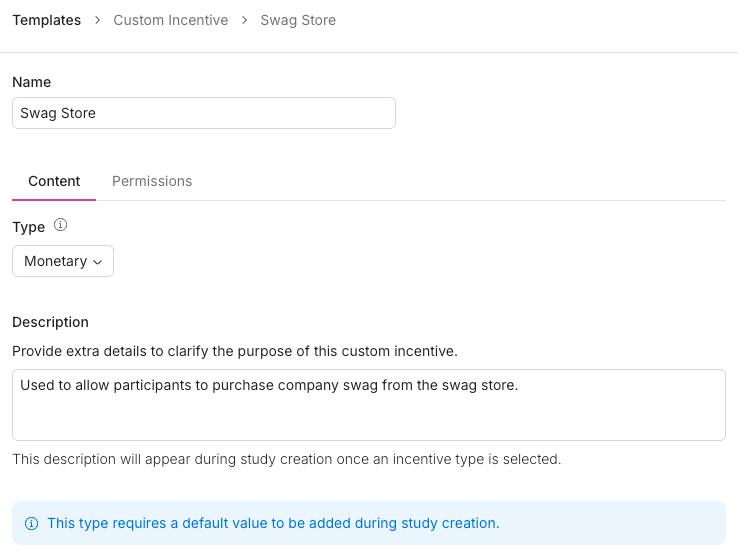
Task: Click the info icon next to Type
Action: click(x=60, y=225)
